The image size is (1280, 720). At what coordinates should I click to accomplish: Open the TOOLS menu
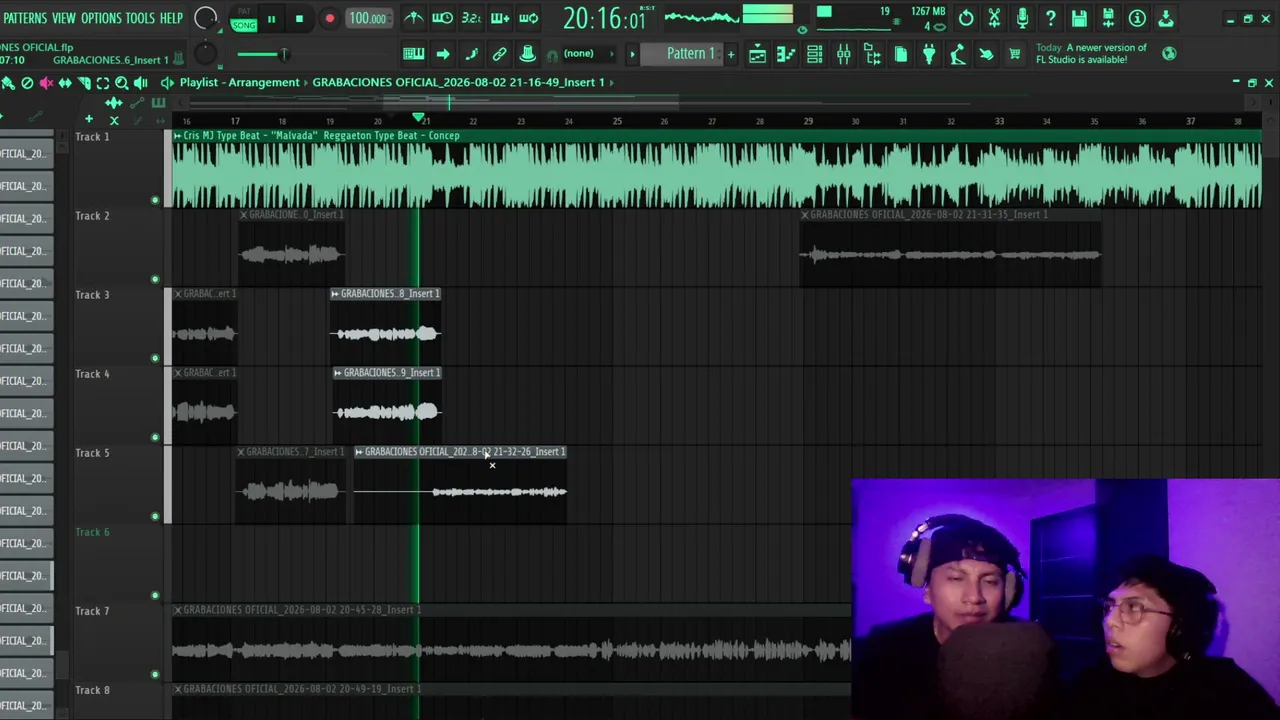140,18
